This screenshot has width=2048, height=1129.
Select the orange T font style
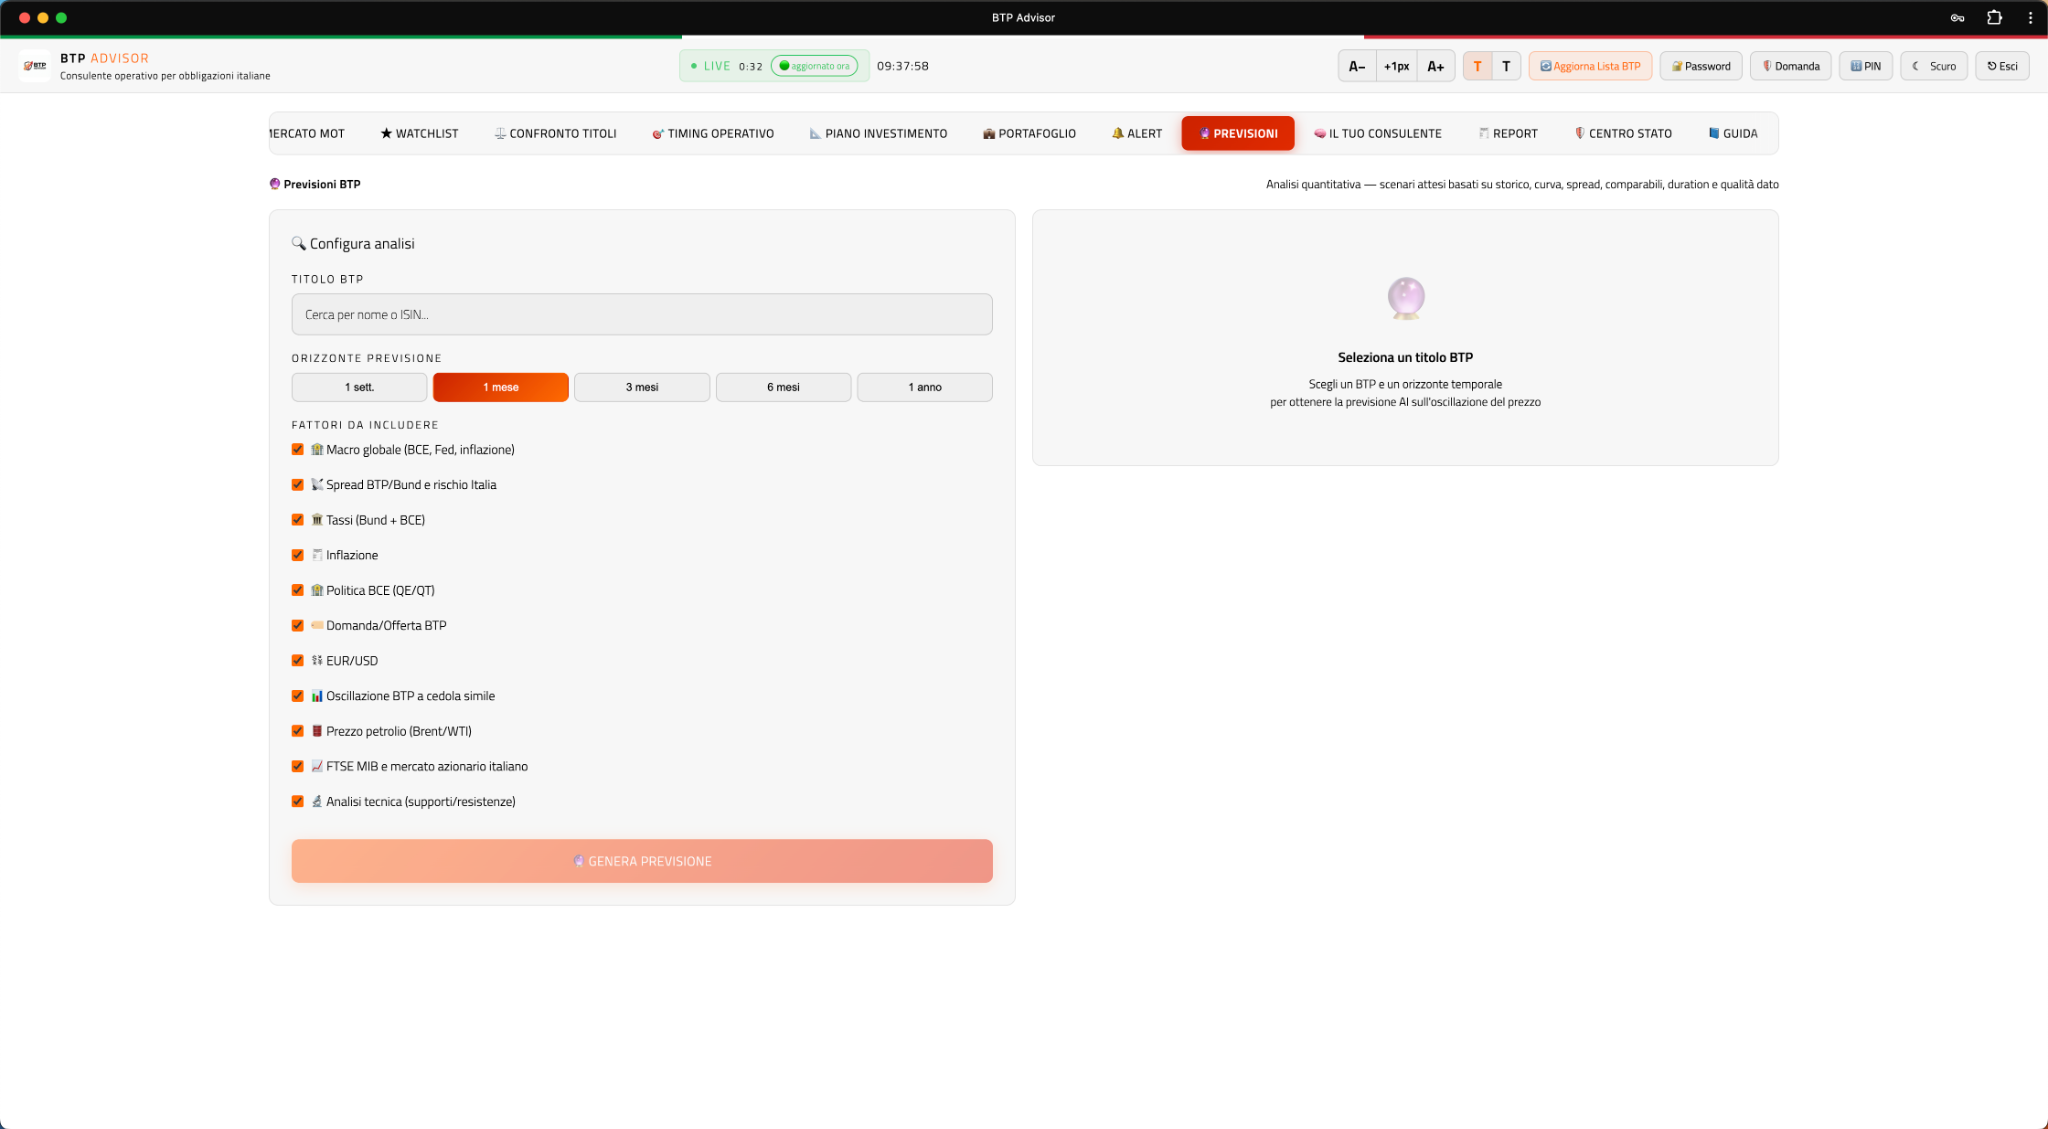[1477, 66]
